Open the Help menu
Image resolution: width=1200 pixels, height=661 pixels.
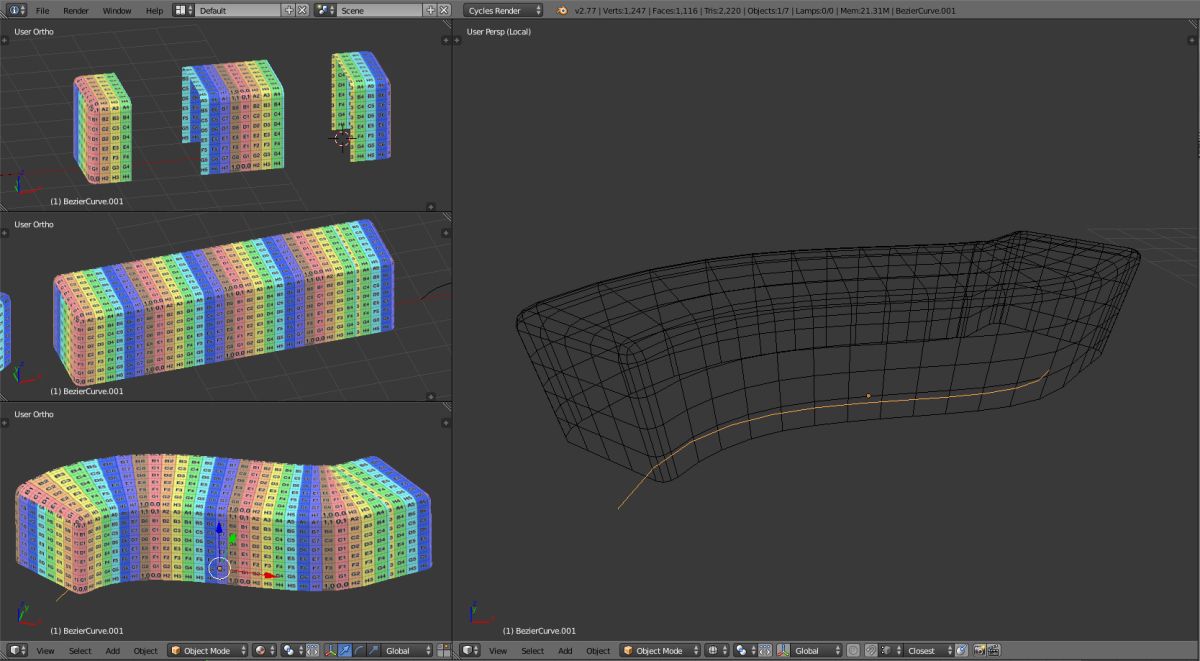click(154, 10)
